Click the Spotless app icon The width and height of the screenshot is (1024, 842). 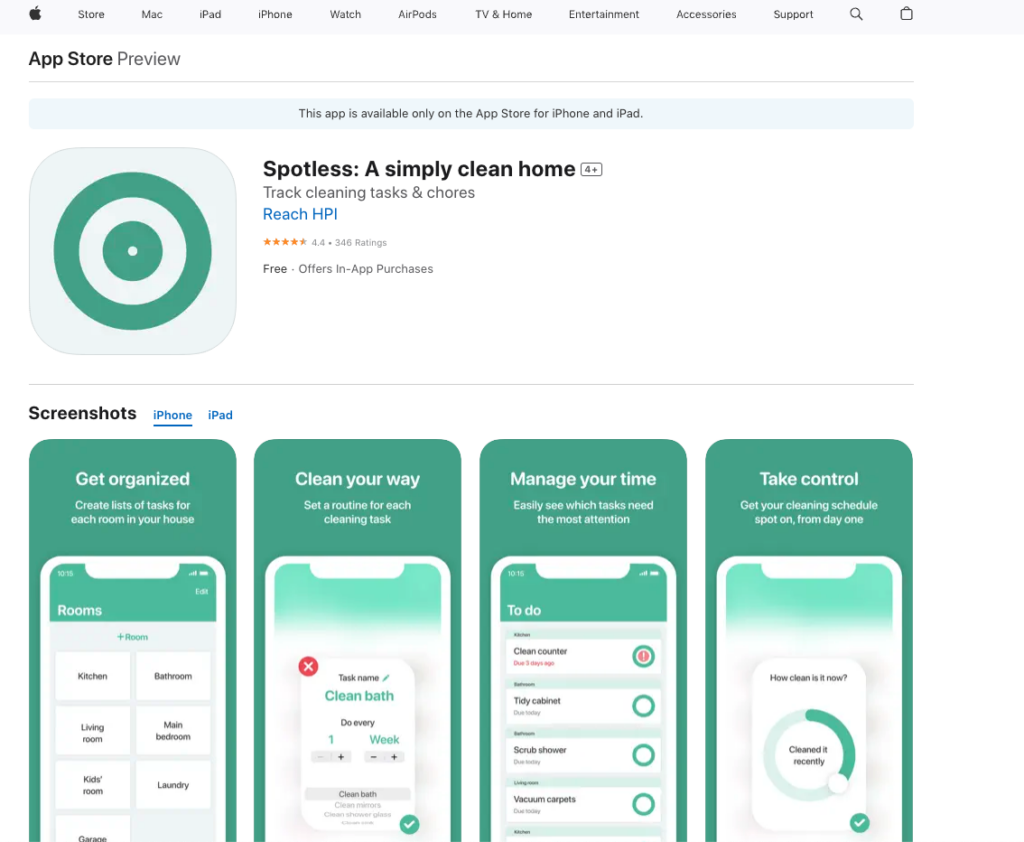click(133, 251)
